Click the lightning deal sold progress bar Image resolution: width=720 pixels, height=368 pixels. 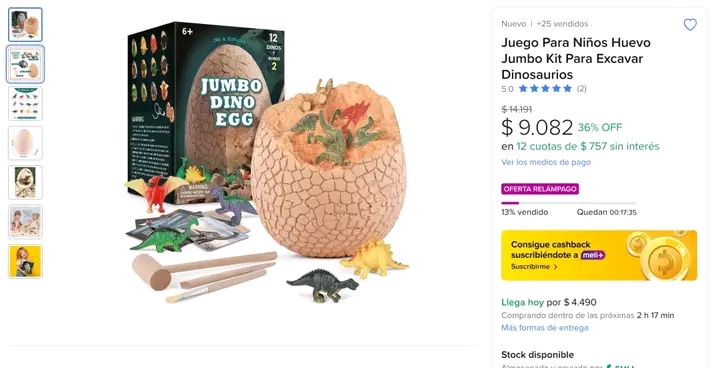(569, 203)
